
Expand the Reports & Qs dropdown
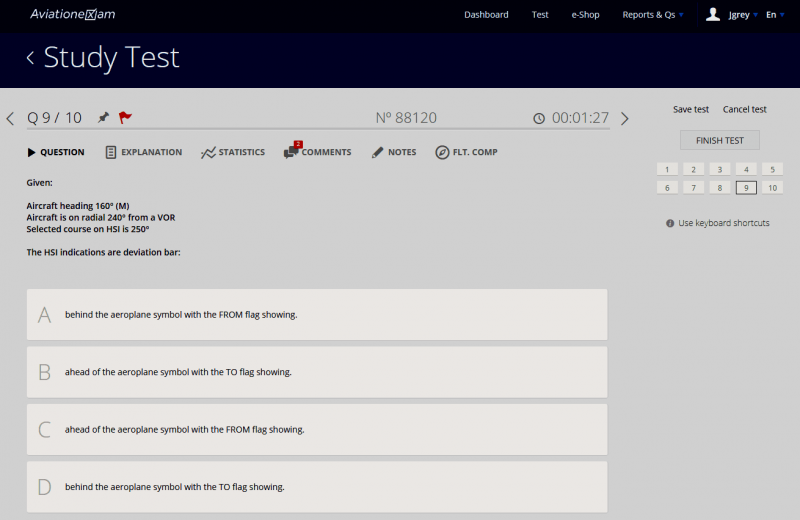coord(652,15)
